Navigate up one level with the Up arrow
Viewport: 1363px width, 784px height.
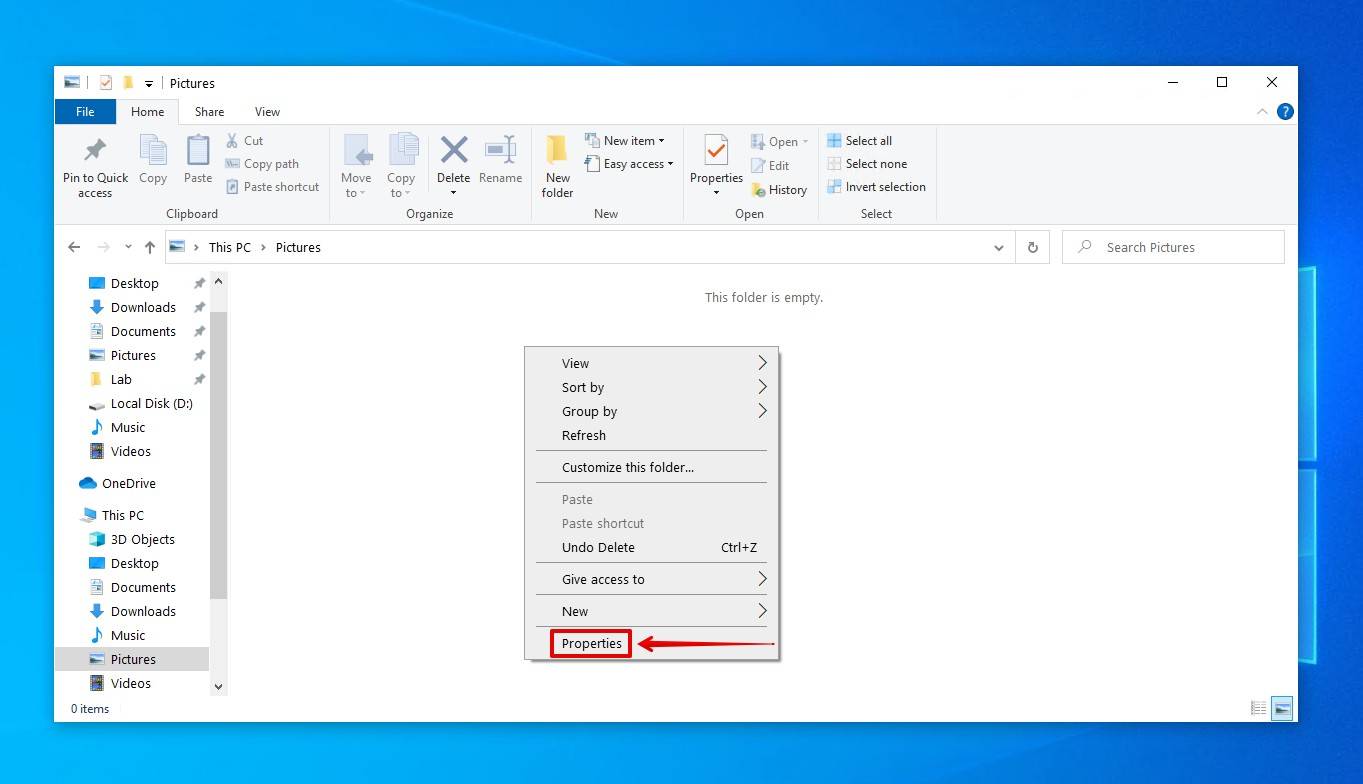click(x=149, y=247)
